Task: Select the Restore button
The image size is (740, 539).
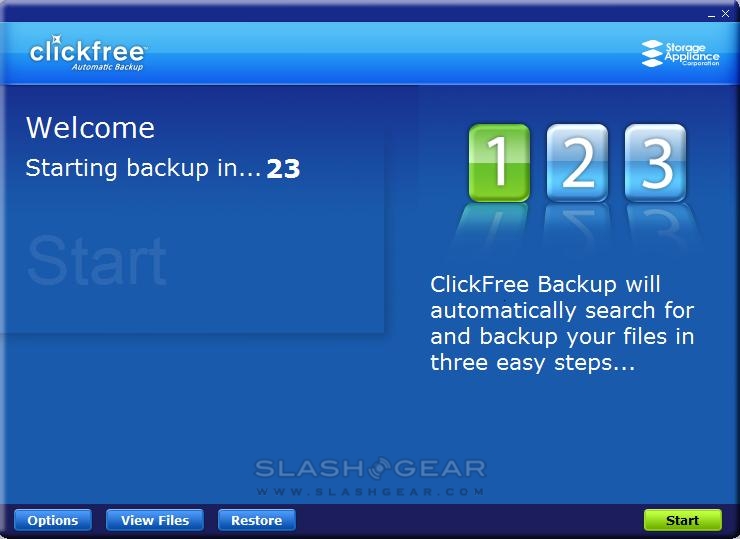Action: [x=257, y=520]
